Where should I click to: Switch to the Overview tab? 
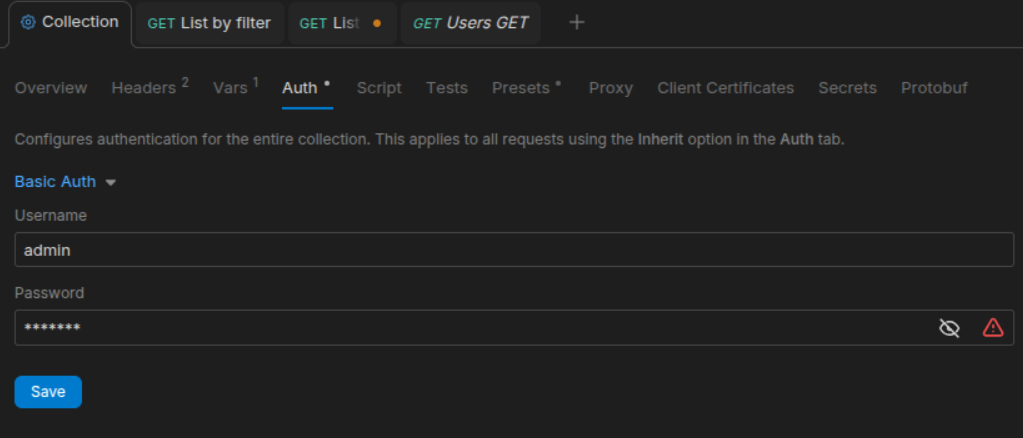[x=51, y=88]
